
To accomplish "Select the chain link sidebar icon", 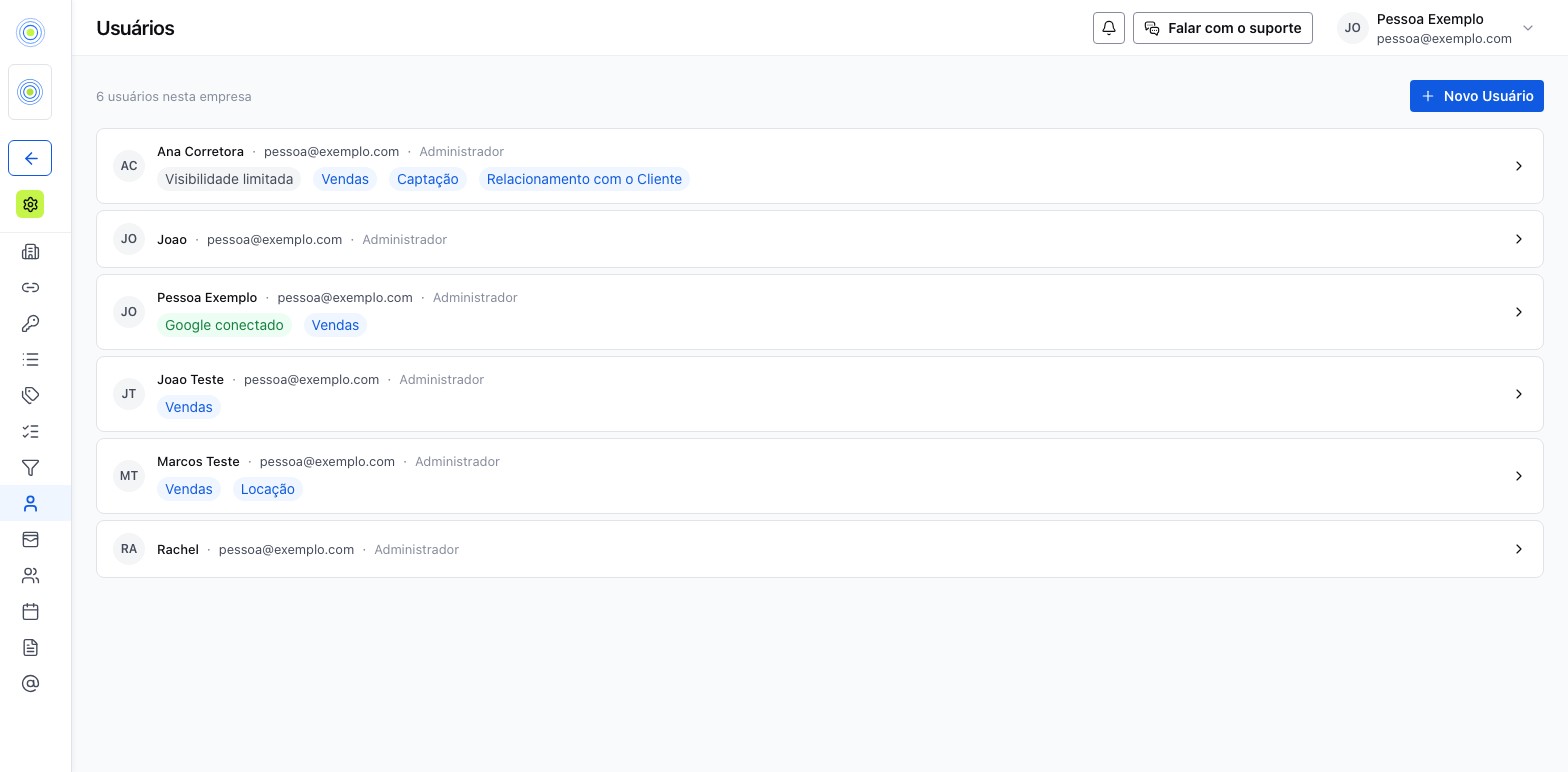I will pos(30,288).
